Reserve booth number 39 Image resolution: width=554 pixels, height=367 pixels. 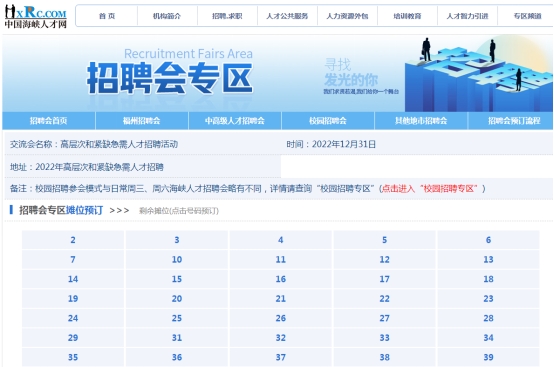click(x=488, y=357)
